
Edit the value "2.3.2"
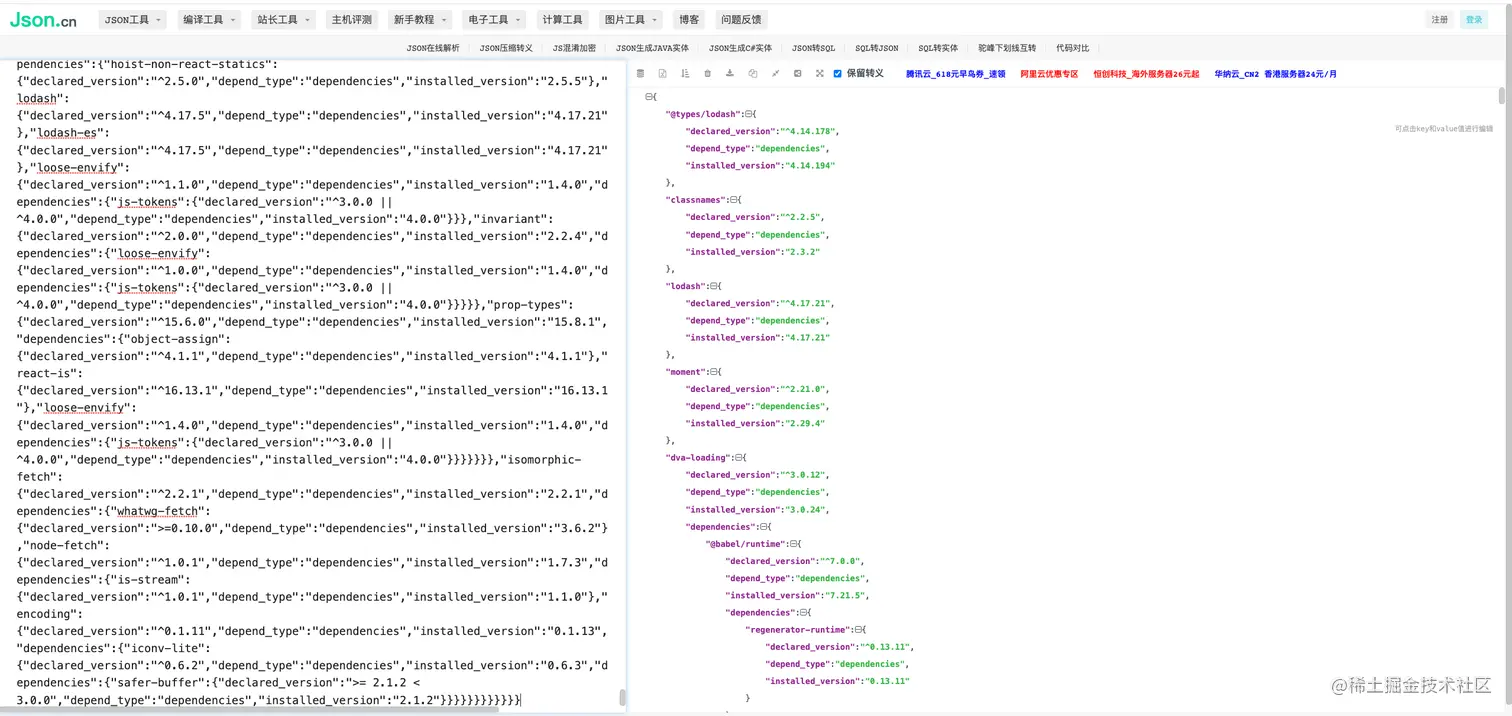pos(802,252)
